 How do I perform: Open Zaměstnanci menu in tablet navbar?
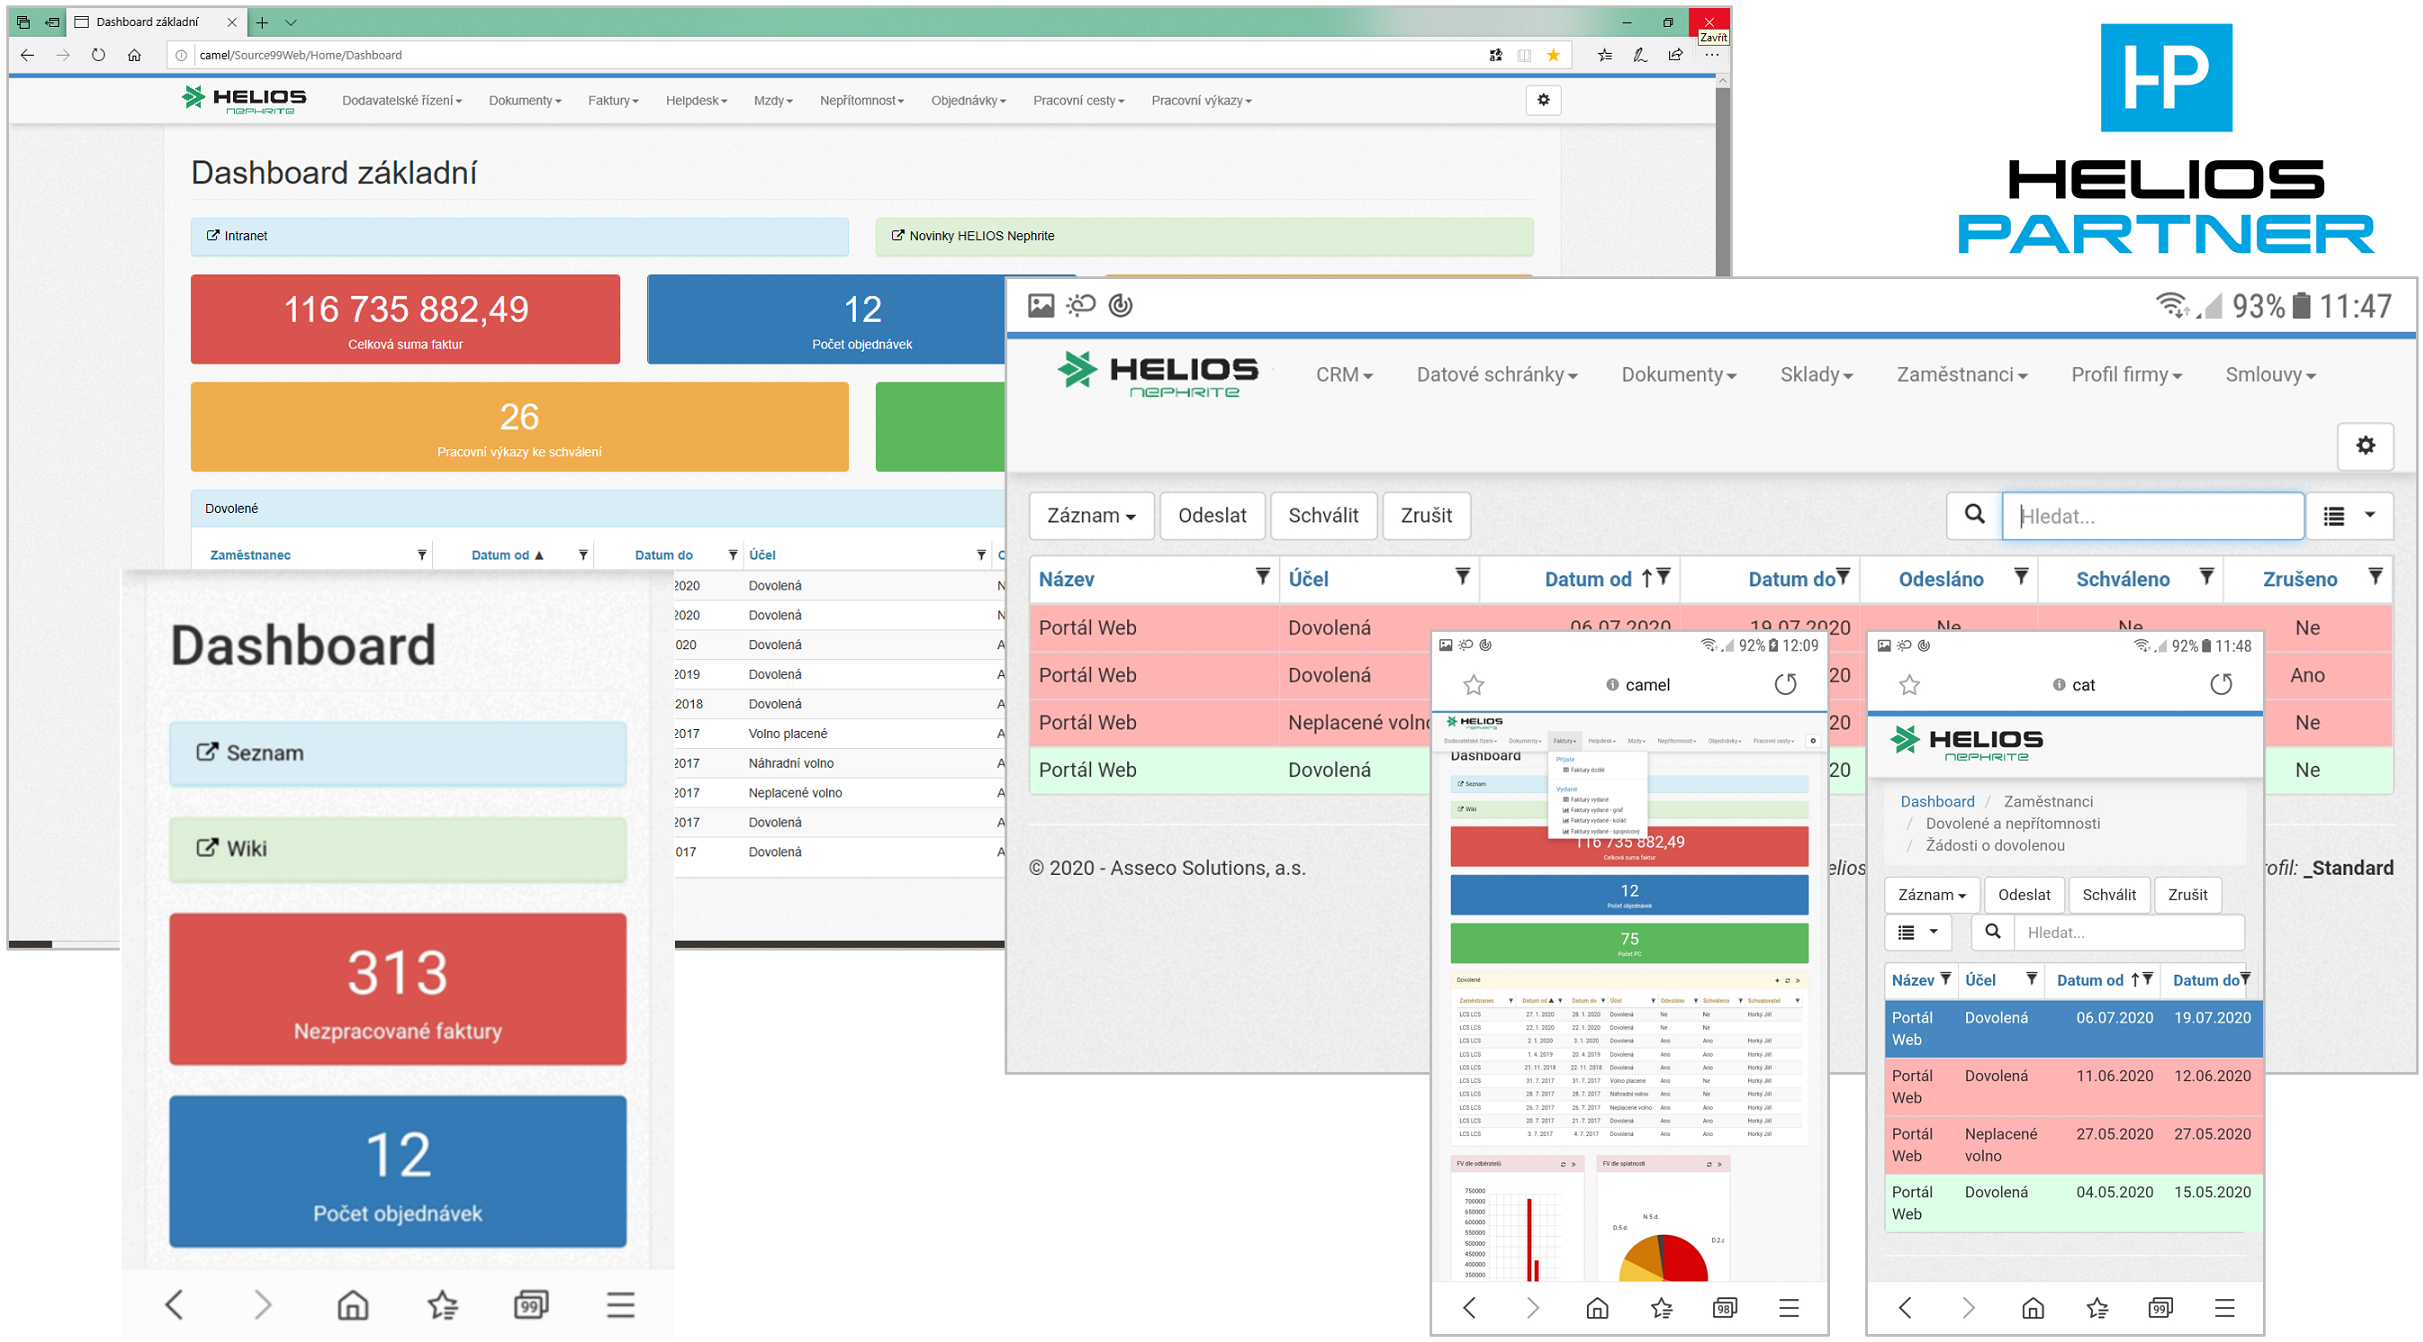pos(1962,375)
